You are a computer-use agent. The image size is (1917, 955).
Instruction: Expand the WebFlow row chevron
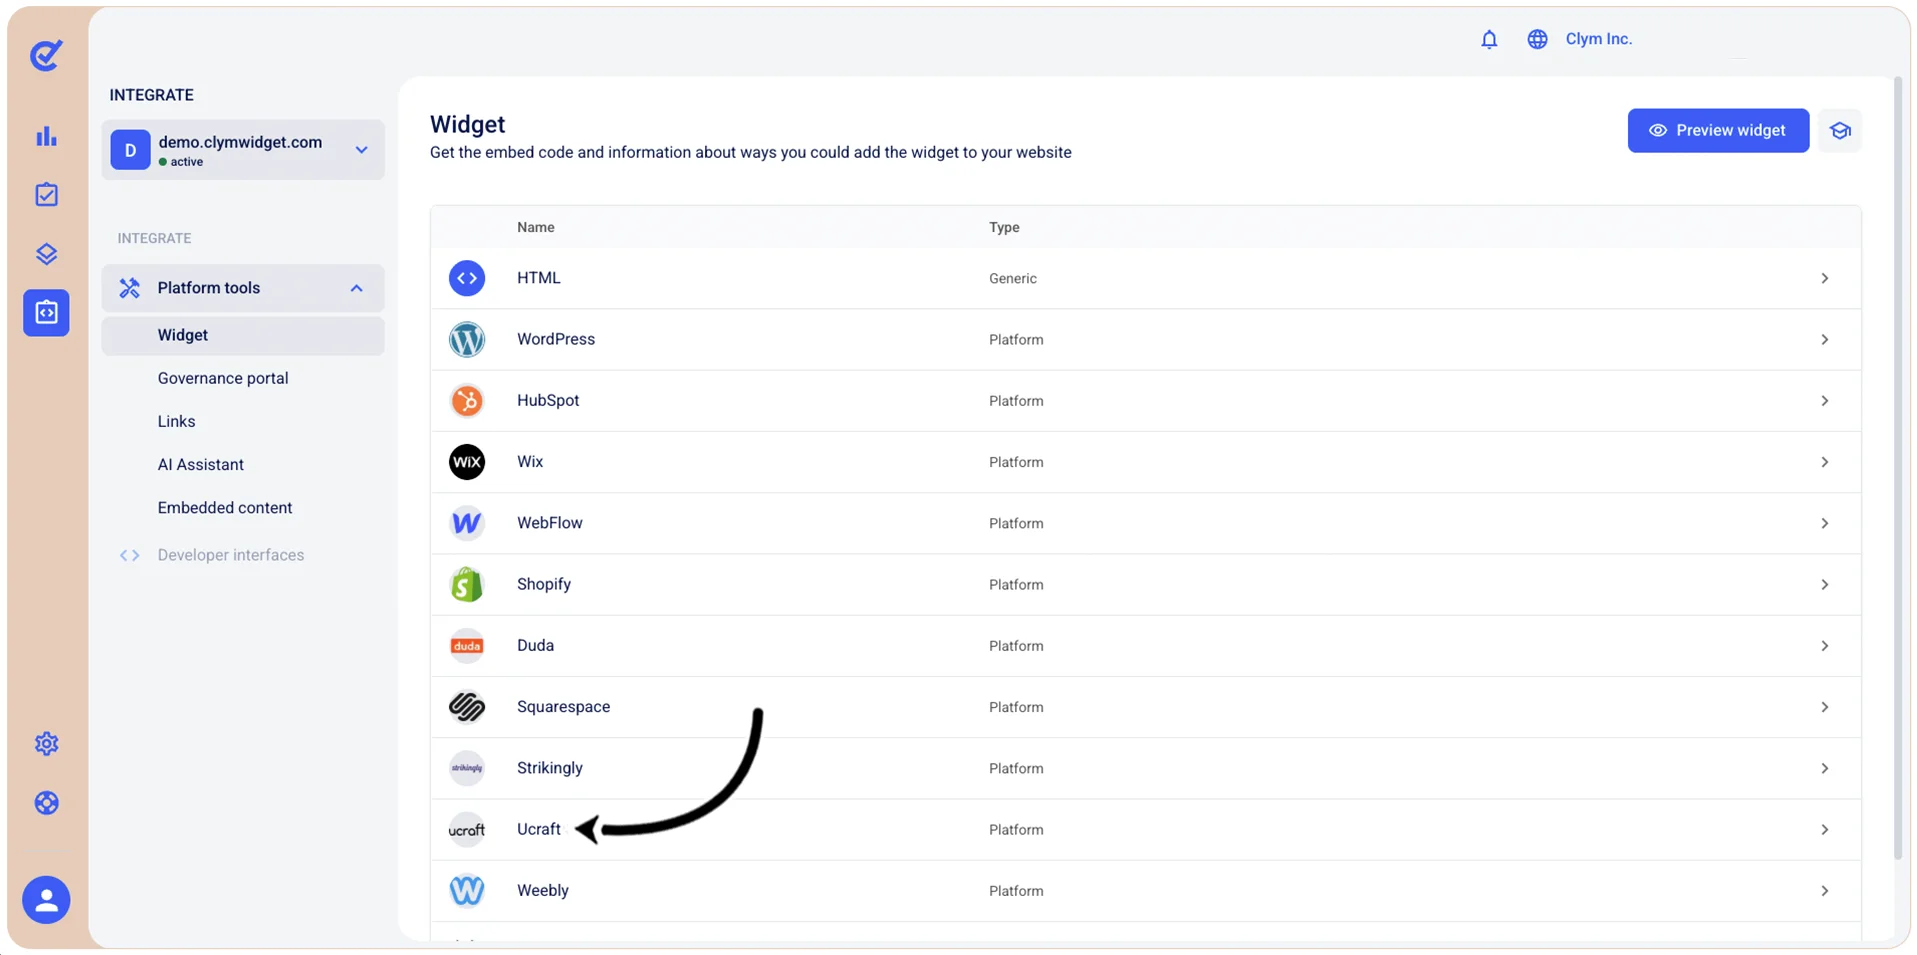tap(1824, 523)
